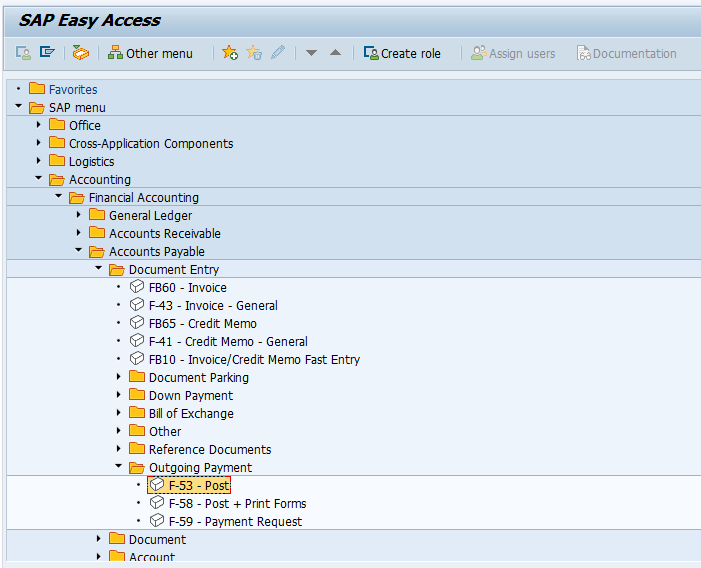Select the Cross-Application Components label

coord(151,144)
